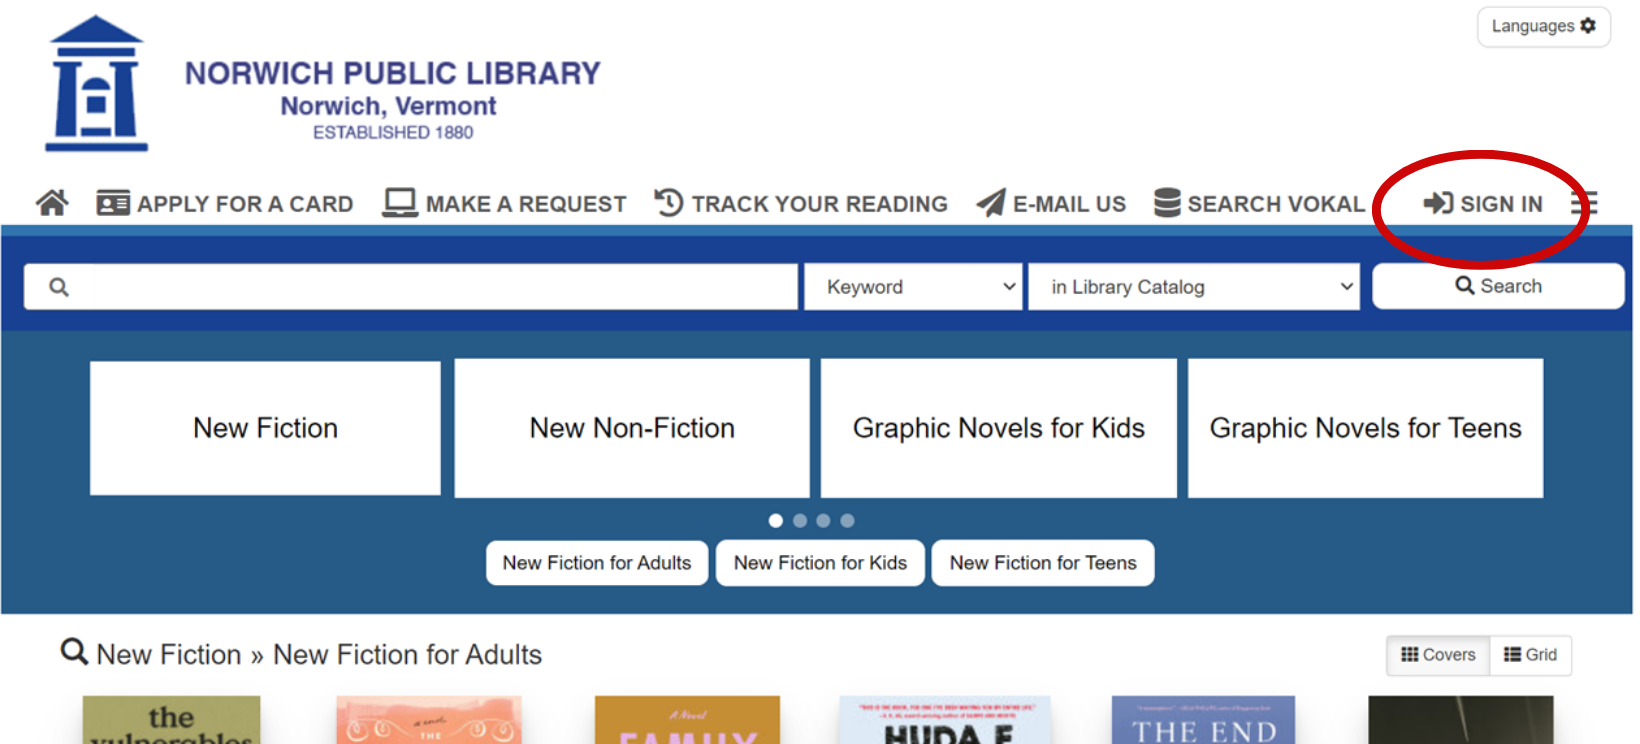The height and width of the screenshot is (744, 1640).
Task: Click the Languages gear button
Action: 1543,26
